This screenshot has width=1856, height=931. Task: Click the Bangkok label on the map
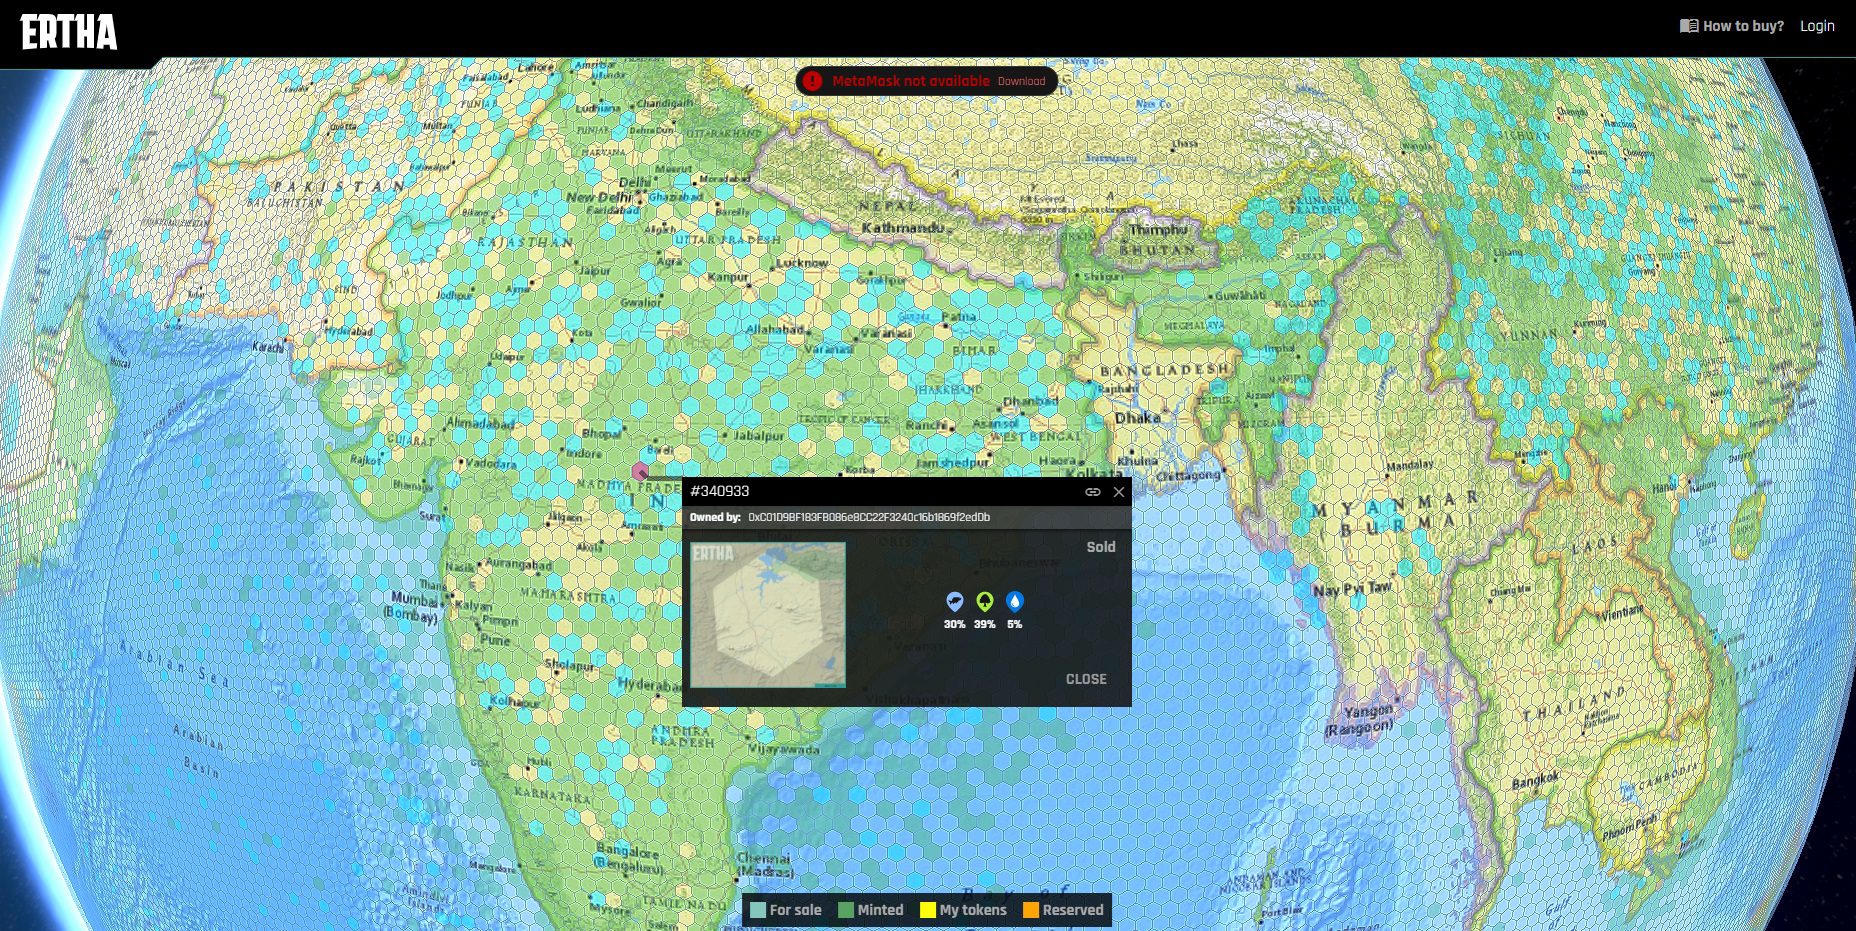tap(1535, 780)
